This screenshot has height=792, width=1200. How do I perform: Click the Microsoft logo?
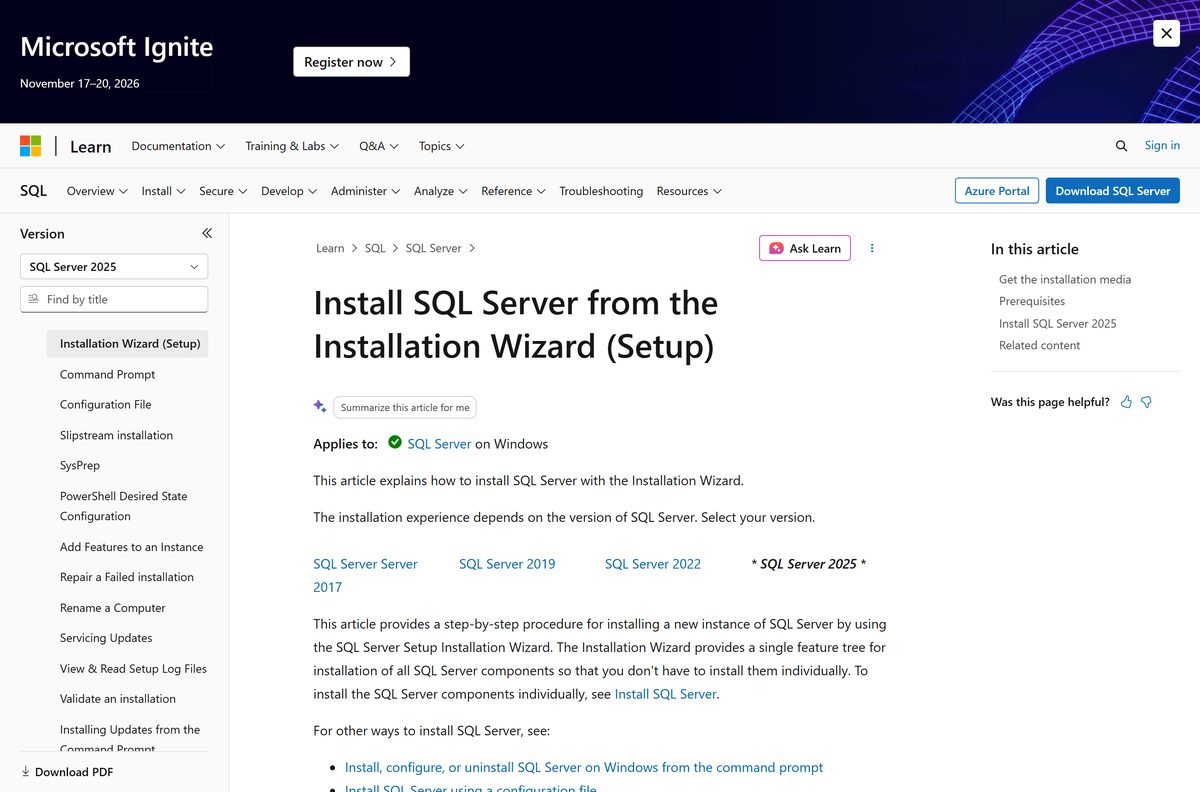31,146
